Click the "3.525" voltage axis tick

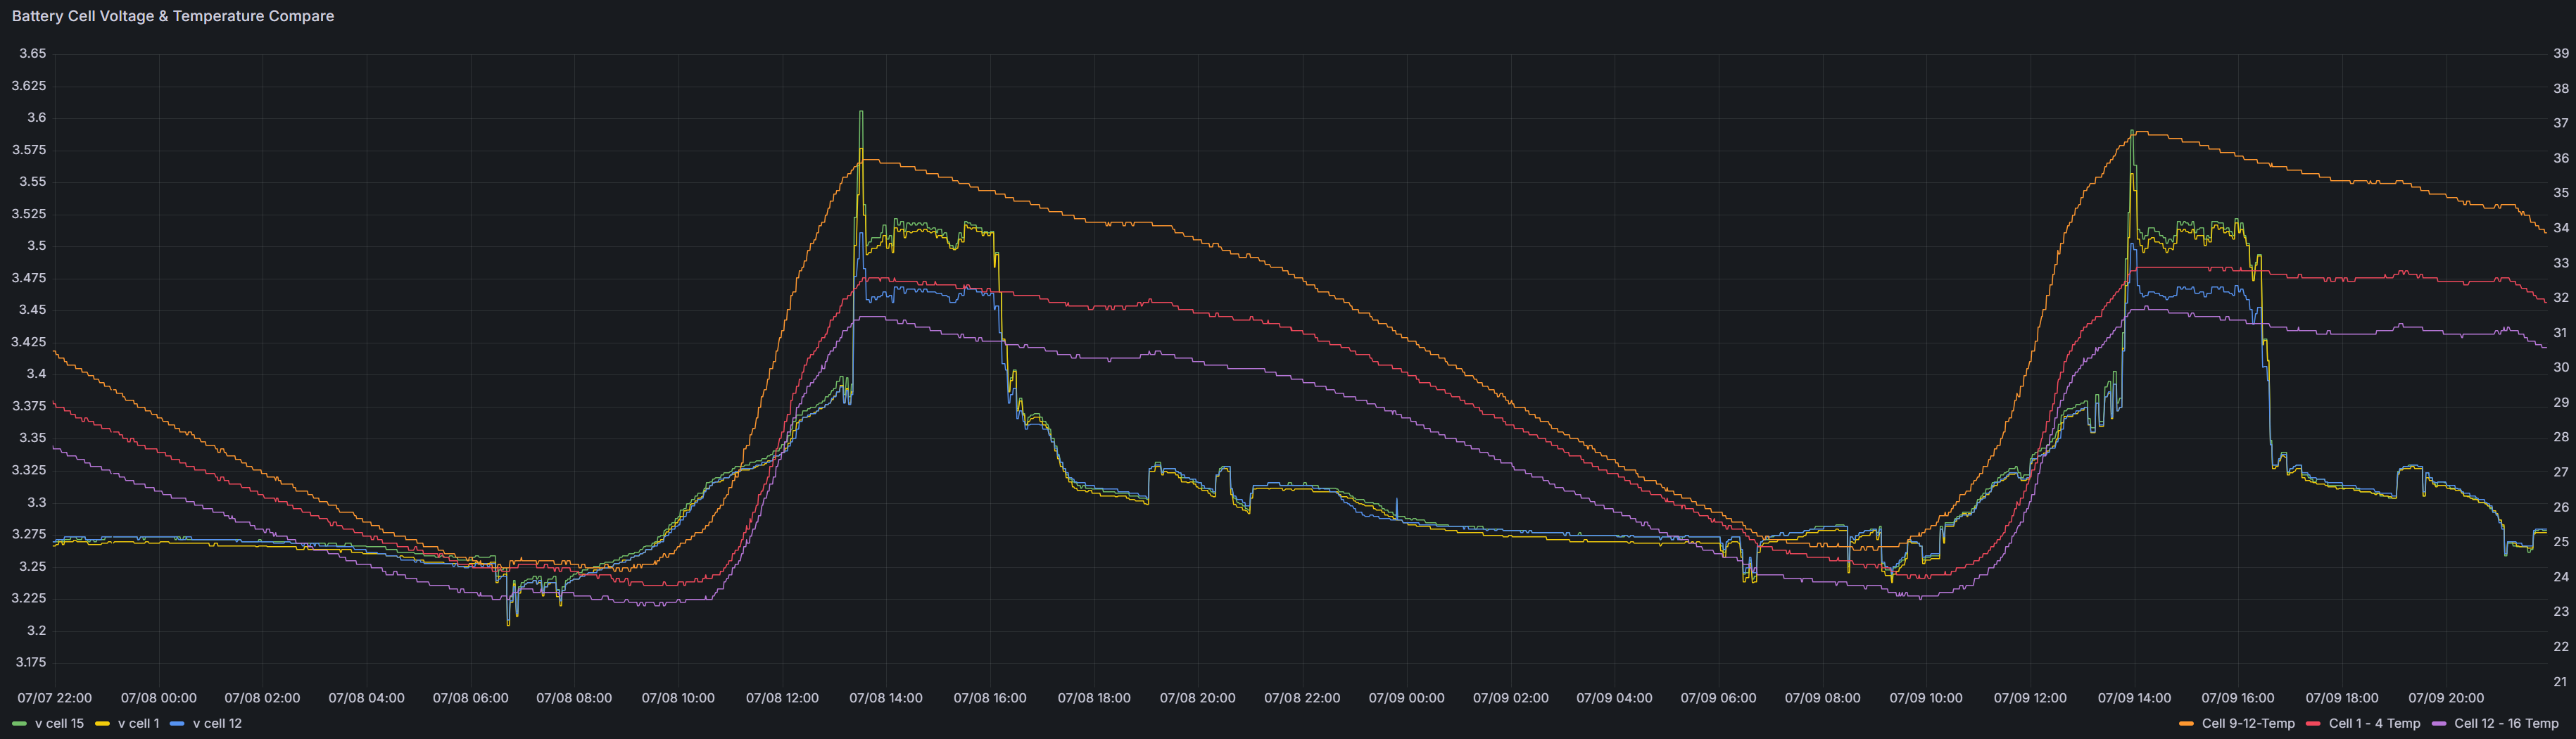point(28,214)
